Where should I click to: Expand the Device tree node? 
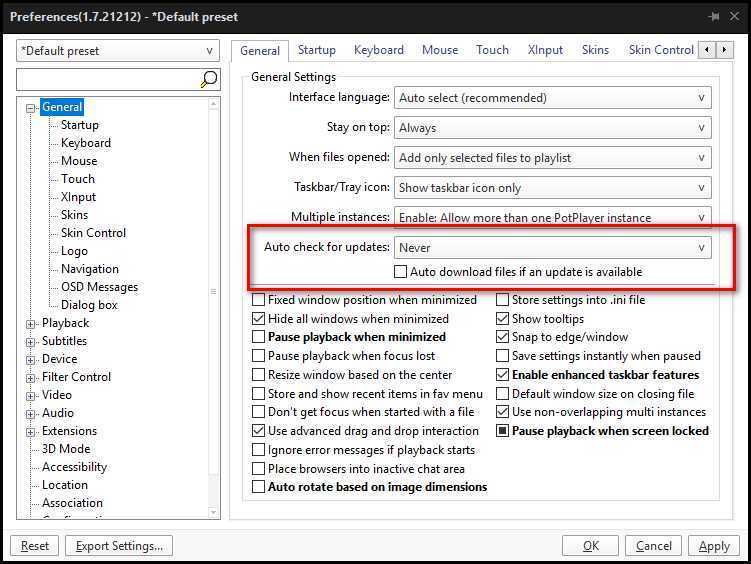(30, 360)
